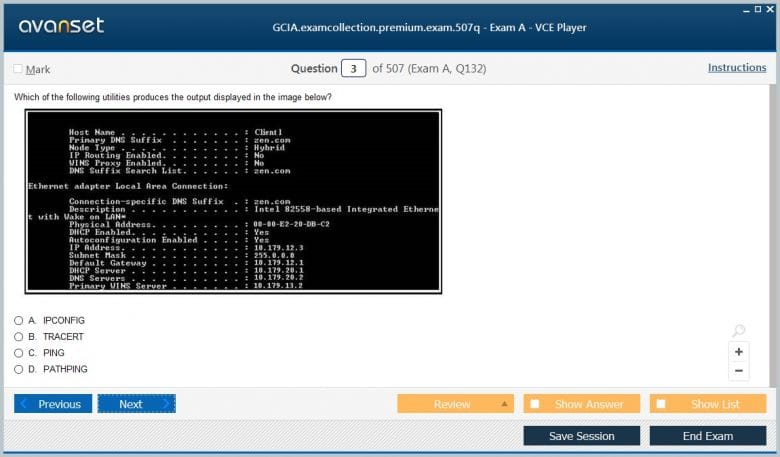Zoom in with the plus icon

(739, 352)
